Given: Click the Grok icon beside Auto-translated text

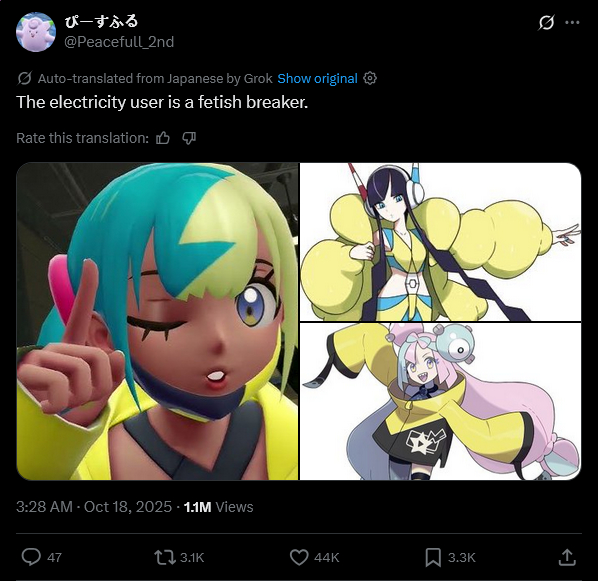Looking at the screenshot, I should click(x=24, y=79).
